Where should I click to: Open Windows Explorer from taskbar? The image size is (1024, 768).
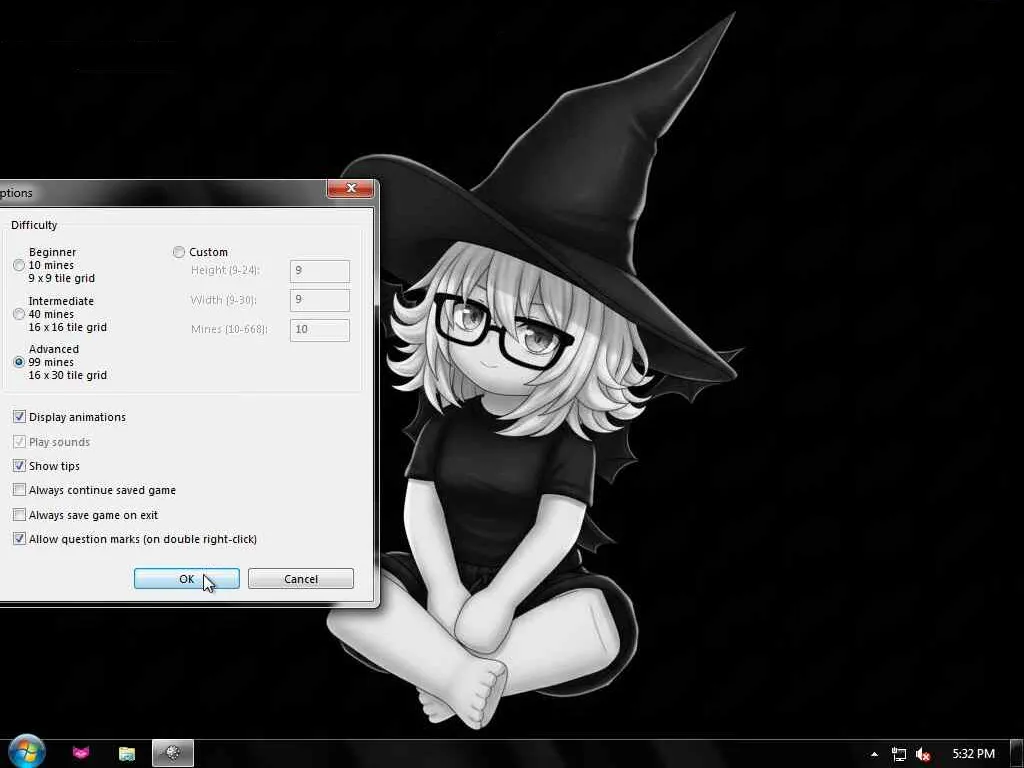[x=127, y=754]
